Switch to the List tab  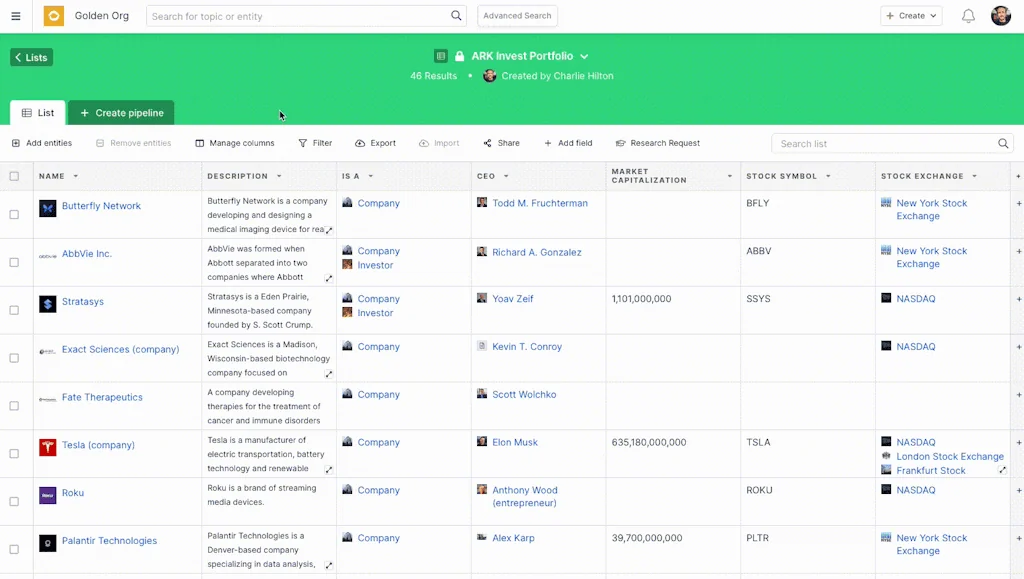[38, 113]
